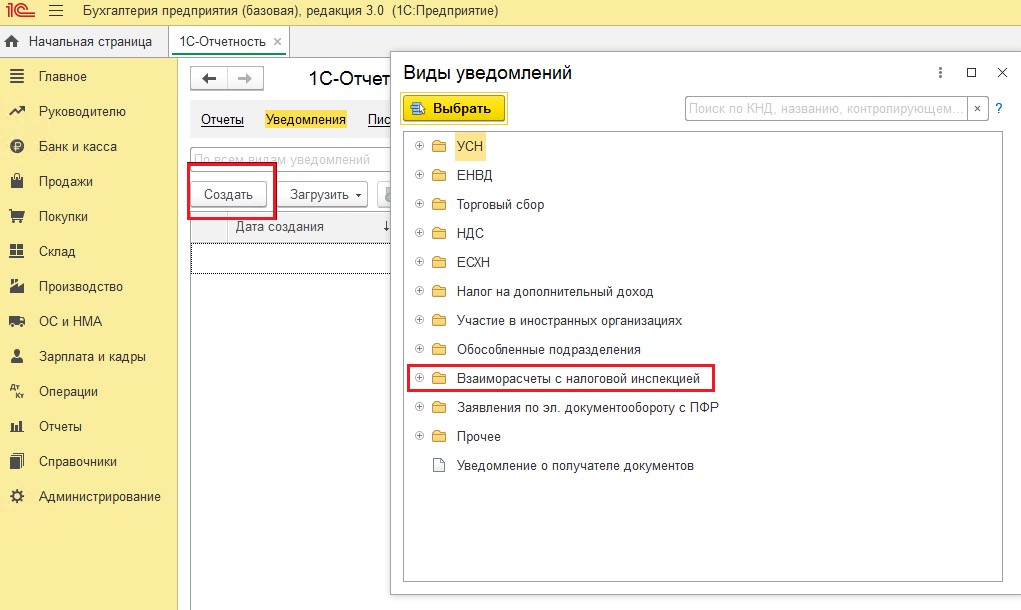The image size is (1021, 610).
Task: Click the Операции Дт/Кт icon
Action: [17, 391]
